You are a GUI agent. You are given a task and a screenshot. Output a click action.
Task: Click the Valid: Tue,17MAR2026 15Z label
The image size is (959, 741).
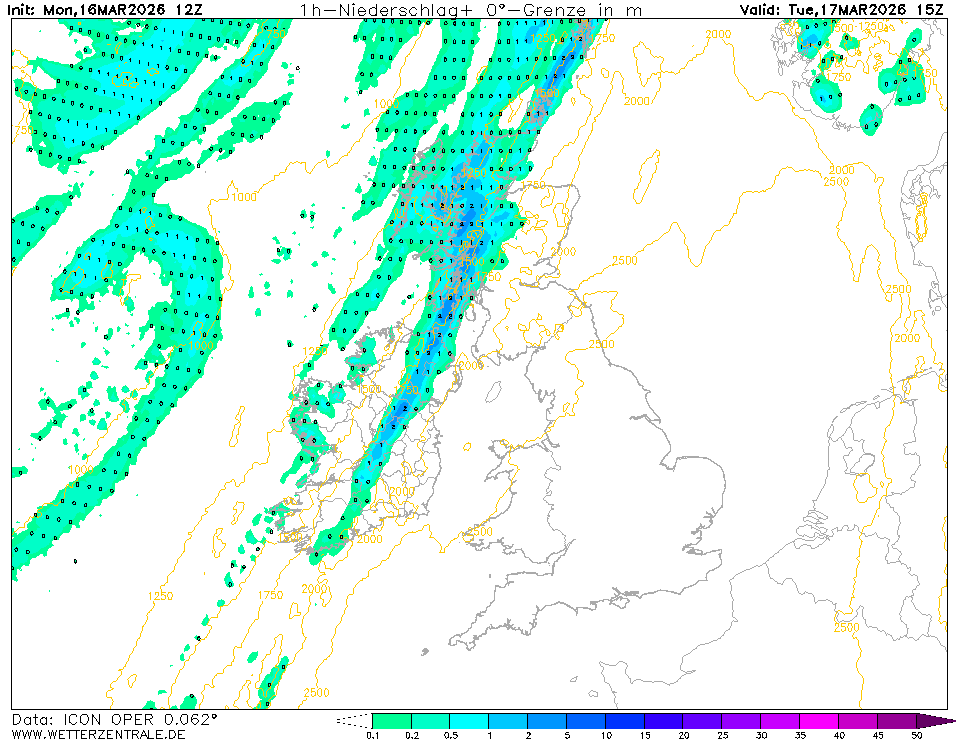[x=842, y=10]
